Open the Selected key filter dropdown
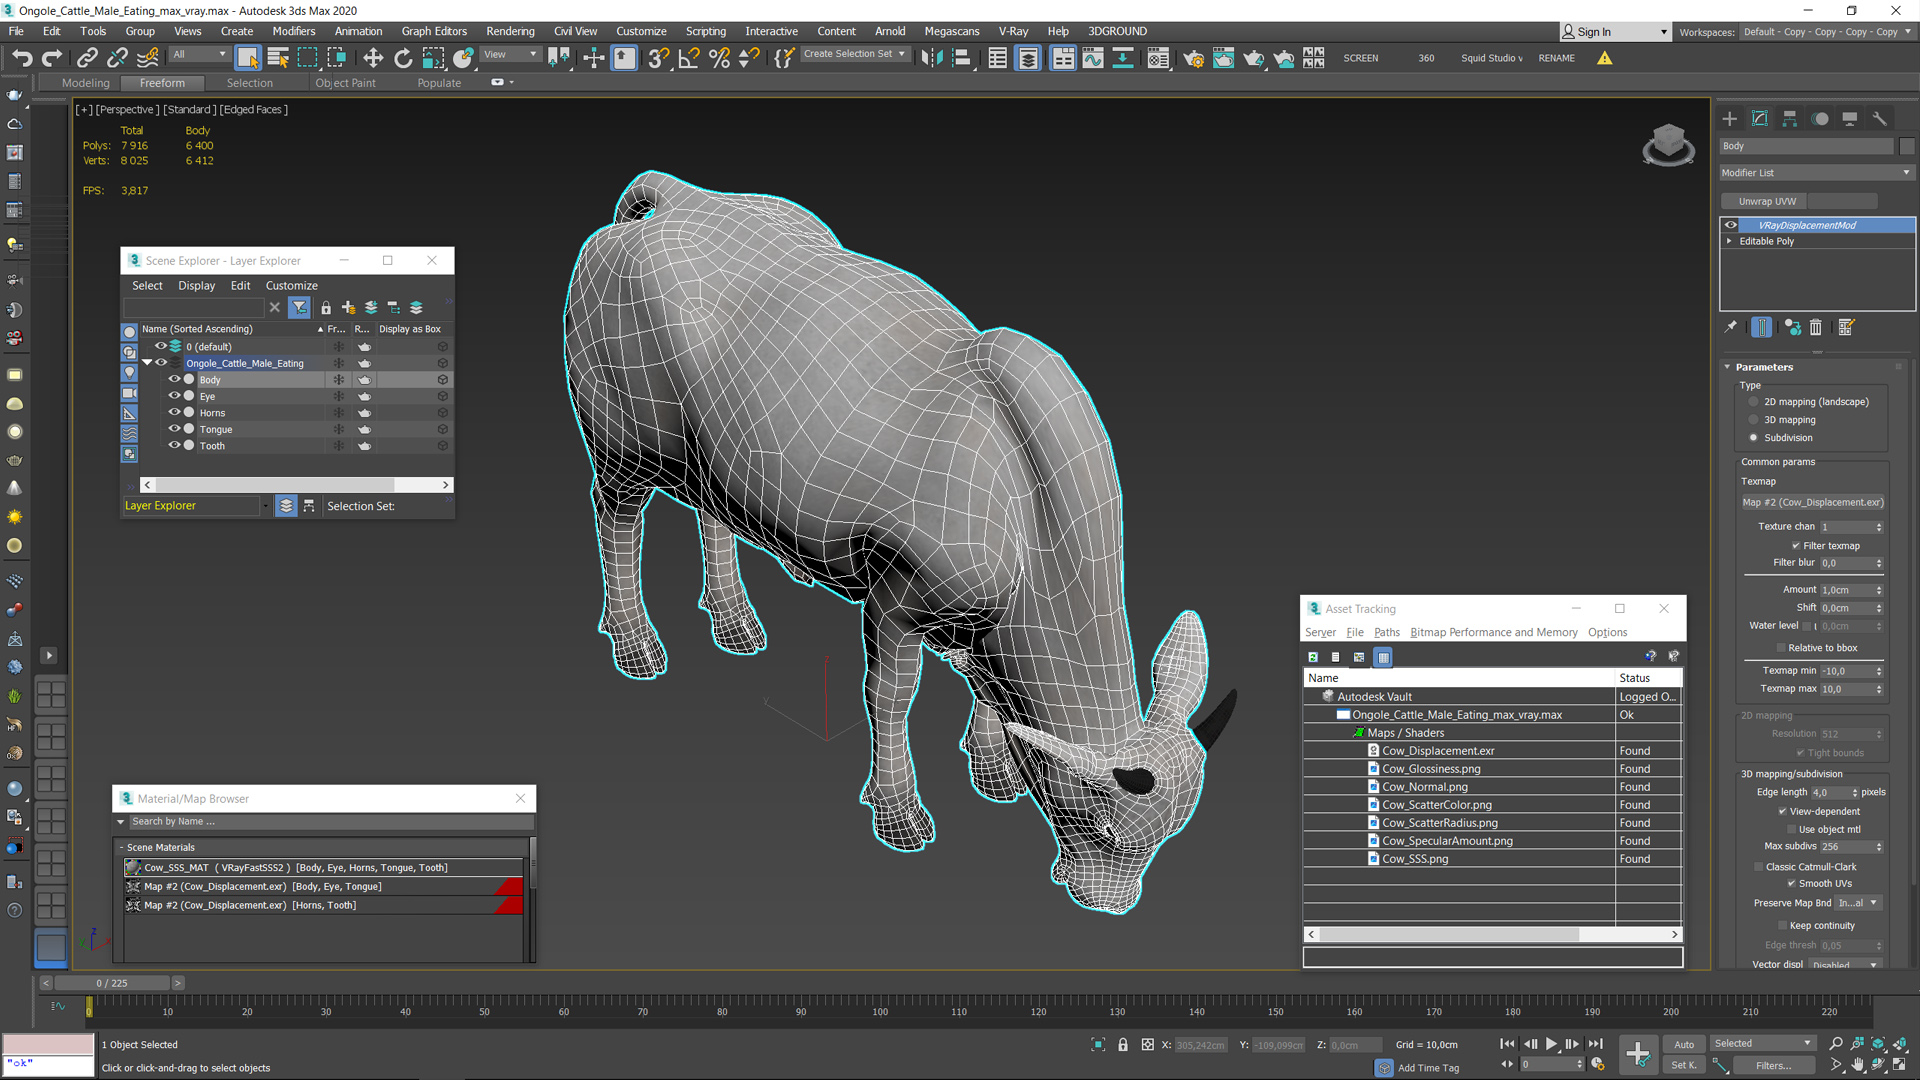 1762,1044
